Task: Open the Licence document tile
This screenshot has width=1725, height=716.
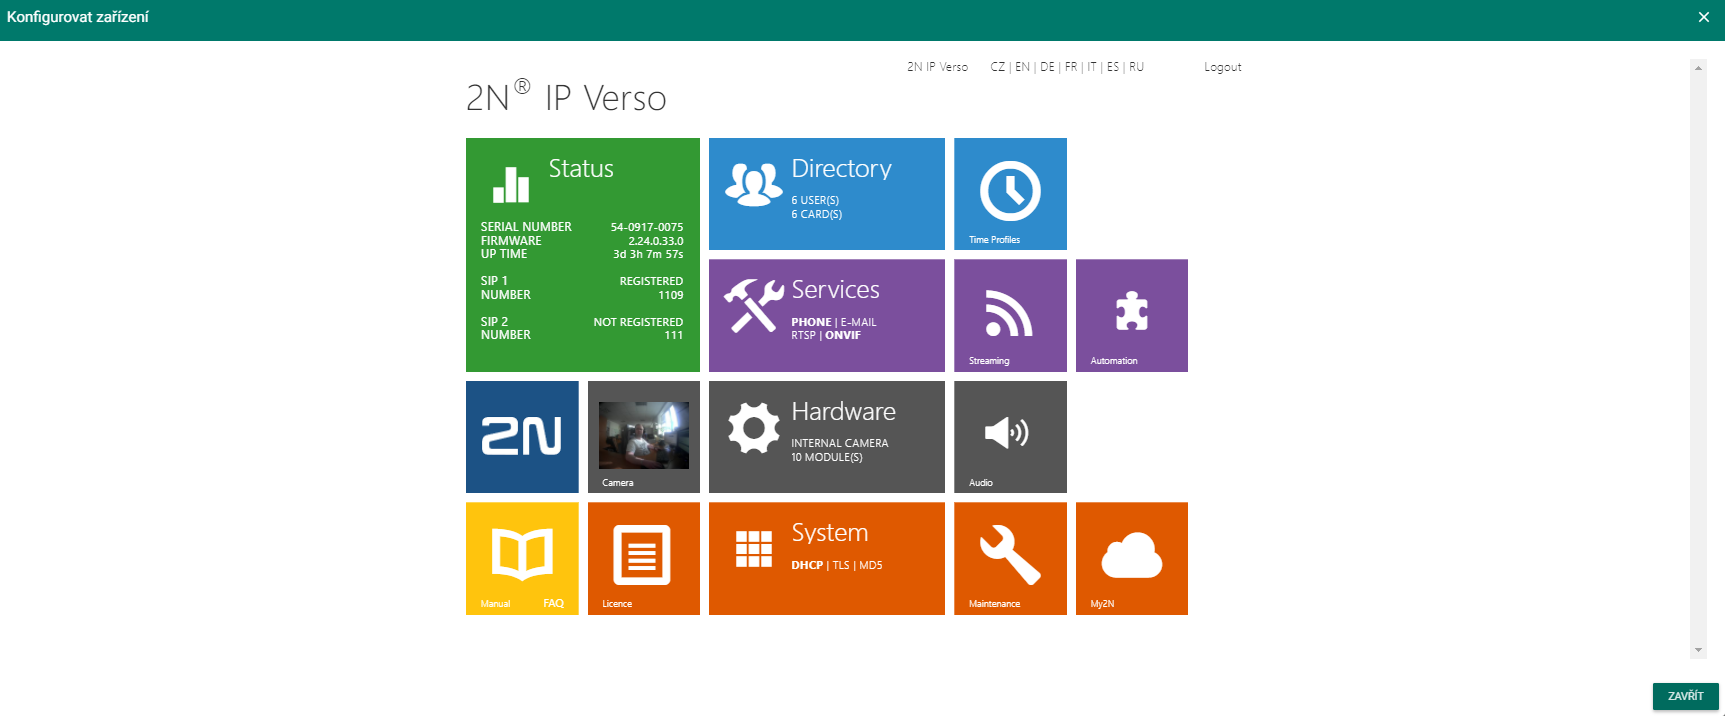Action: 644,559
